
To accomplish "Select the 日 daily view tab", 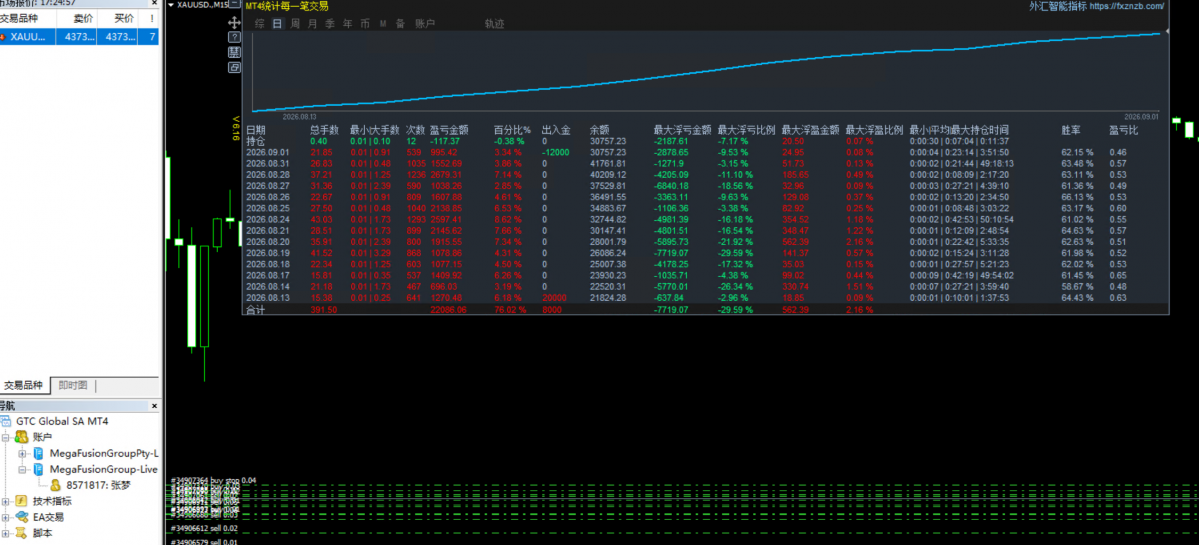I will (x=277, y=24).
